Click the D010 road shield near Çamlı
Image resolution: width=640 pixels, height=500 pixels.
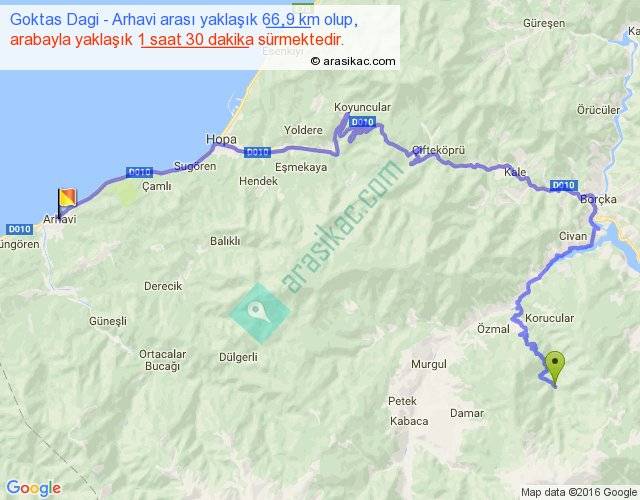pyautogui.click(x=139, y=172)
